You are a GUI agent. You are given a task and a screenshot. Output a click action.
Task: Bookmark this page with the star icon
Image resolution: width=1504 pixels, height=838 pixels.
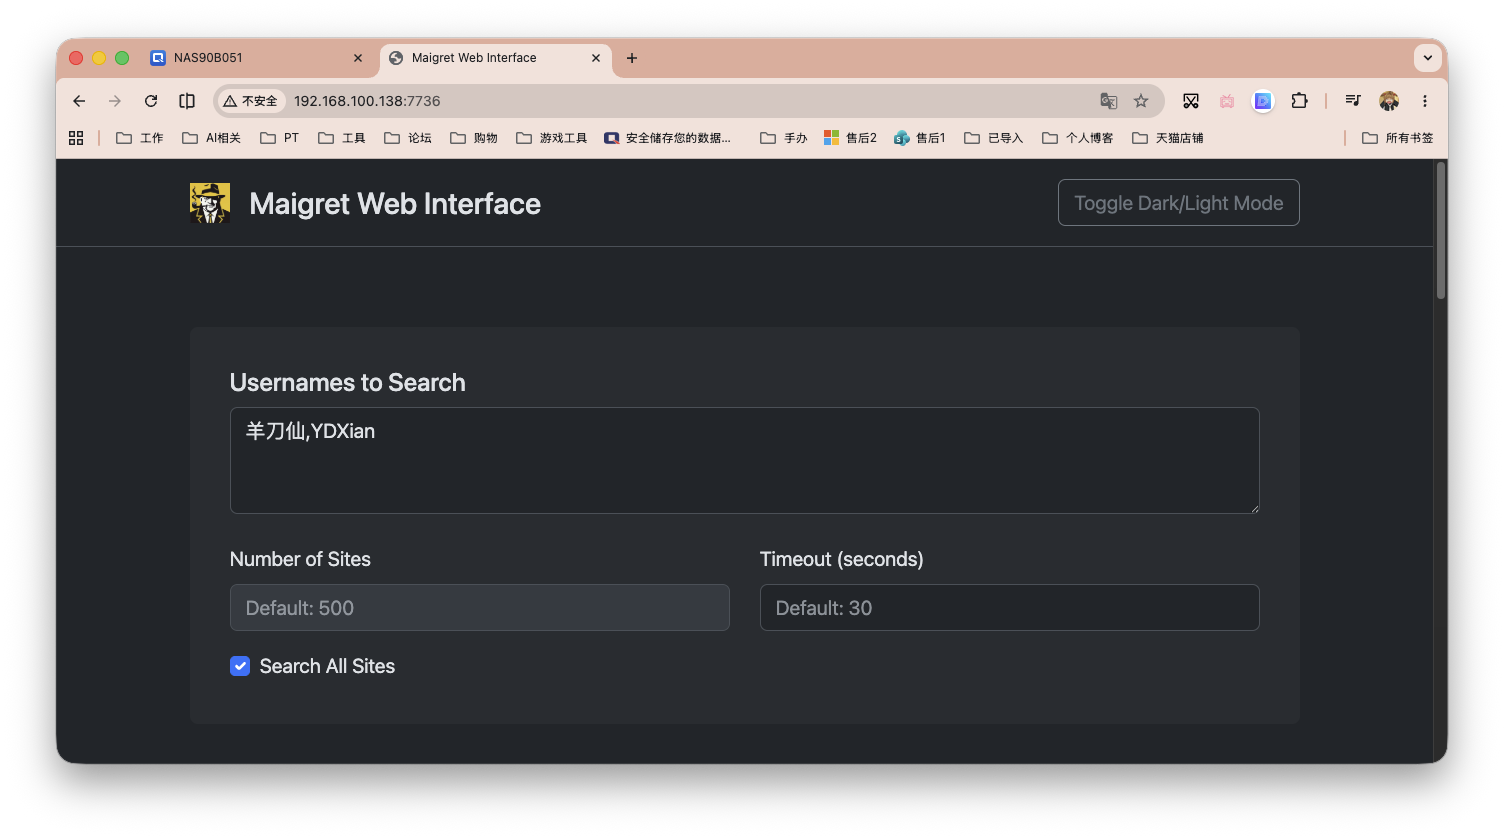point(1141,101)
